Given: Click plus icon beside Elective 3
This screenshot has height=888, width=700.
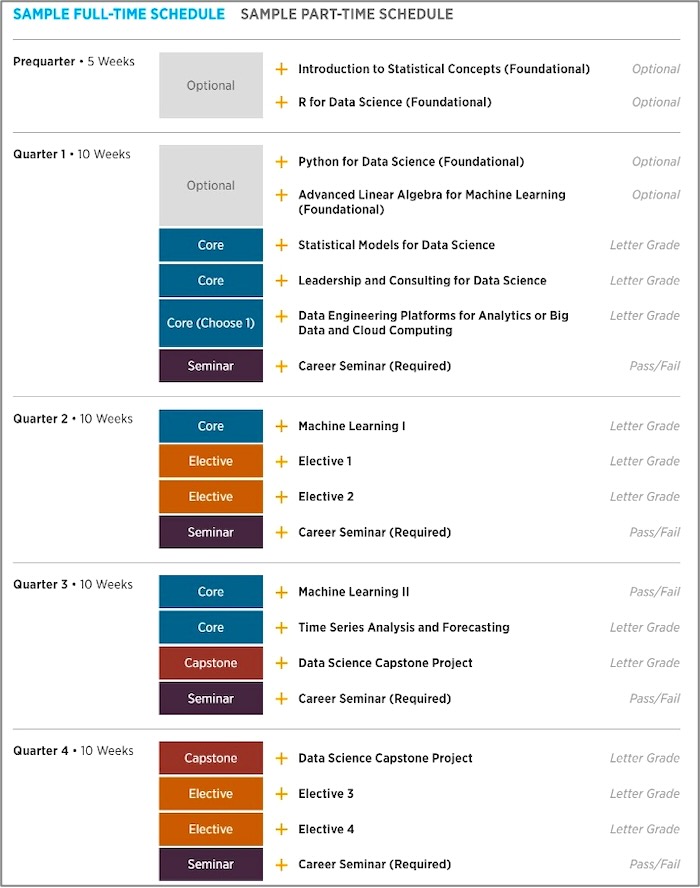Looking at the screenshot, I should [281, 794].
